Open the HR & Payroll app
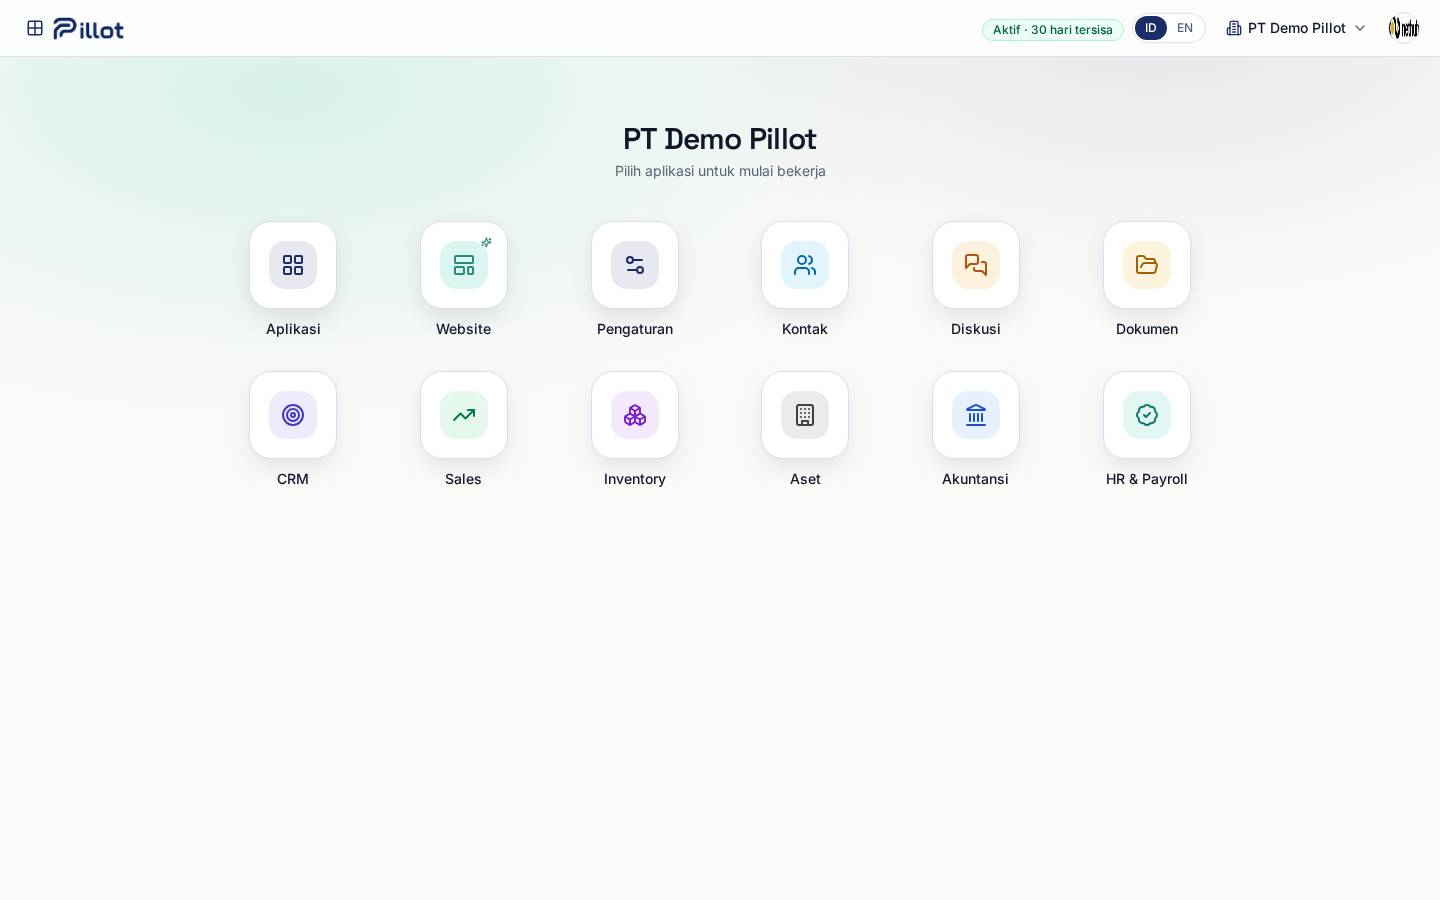The image size is (1440, 900). click(x=1147, y=415)
